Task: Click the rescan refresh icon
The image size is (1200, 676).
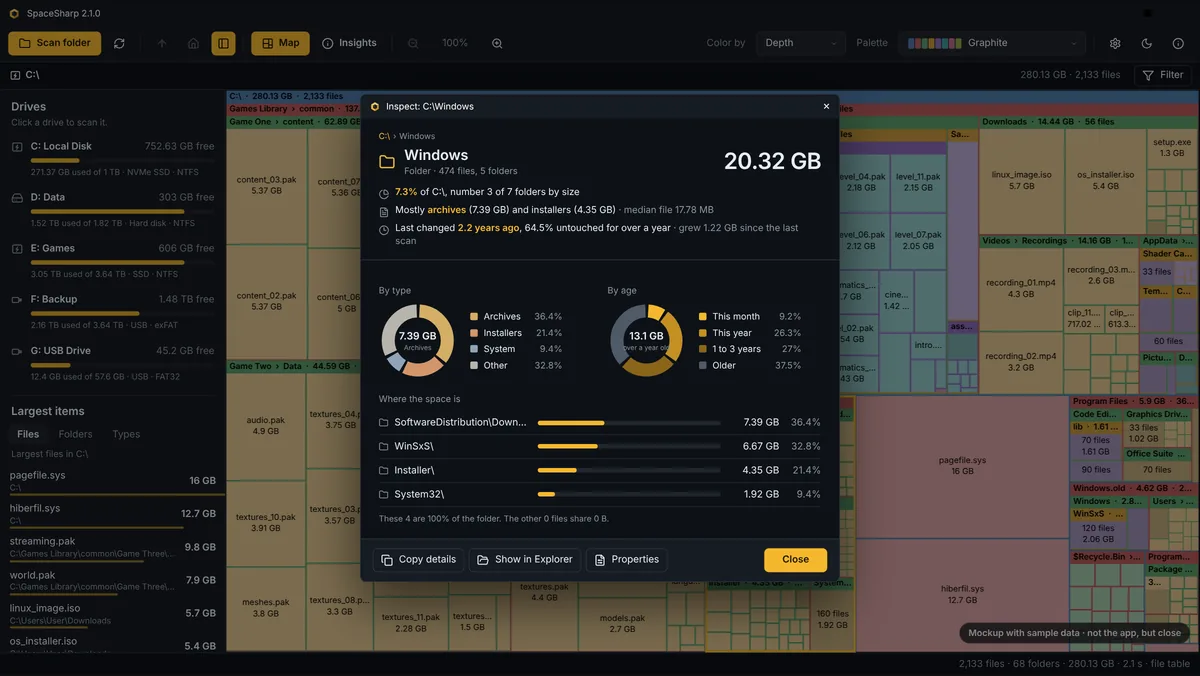Action: point(120,43)
